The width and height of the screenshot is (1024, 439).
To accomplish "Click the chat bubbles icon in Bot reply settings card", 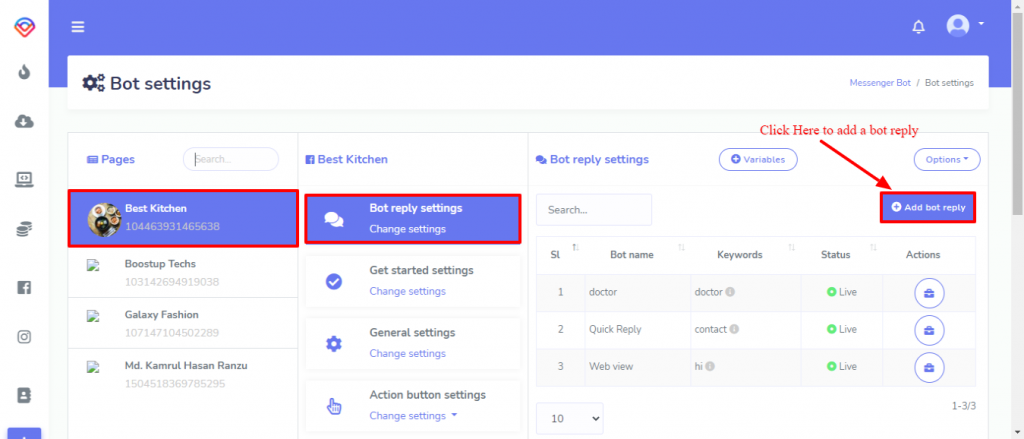I will pyautogui.click(x=334, y=220).
